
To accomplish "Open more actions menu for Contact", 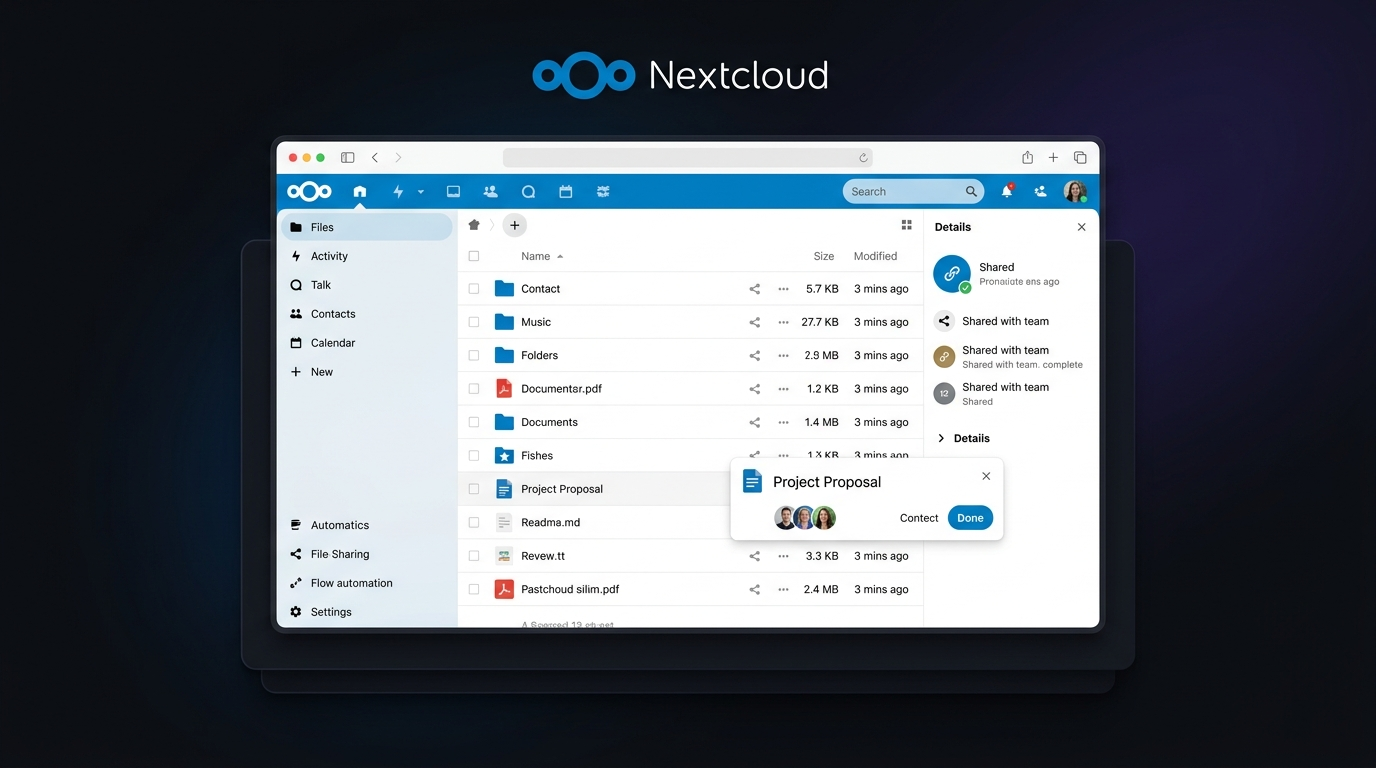I will pyautogui.click(x=784, y=289).
